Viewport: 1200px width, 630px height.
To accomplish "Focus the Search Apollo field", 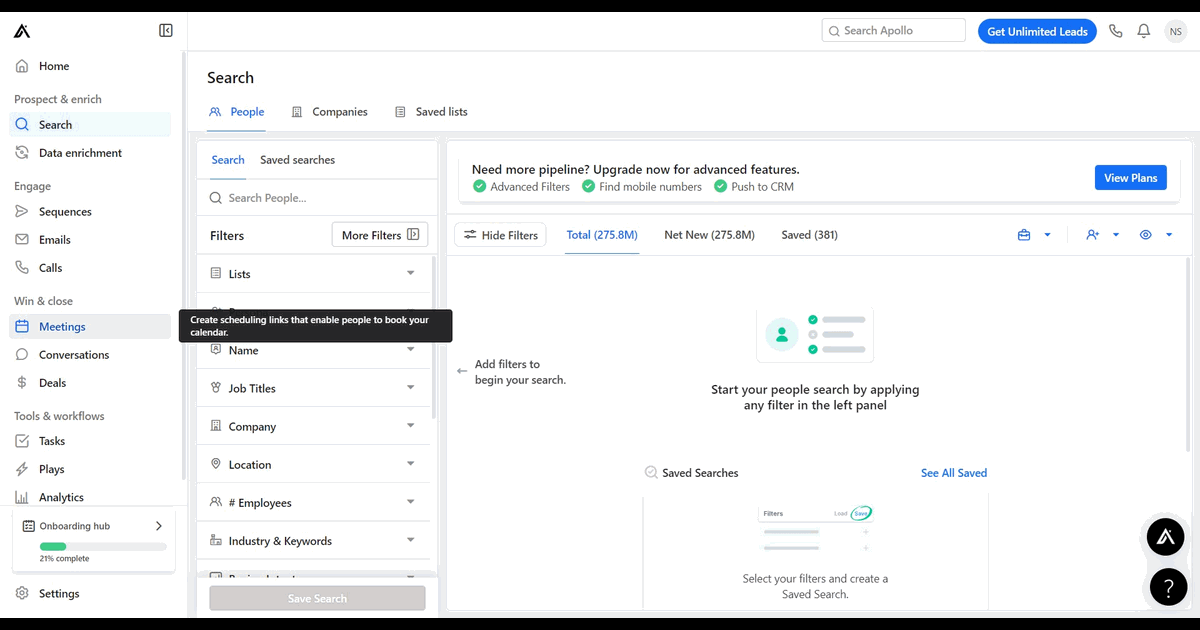I will (x=893, y=31).
